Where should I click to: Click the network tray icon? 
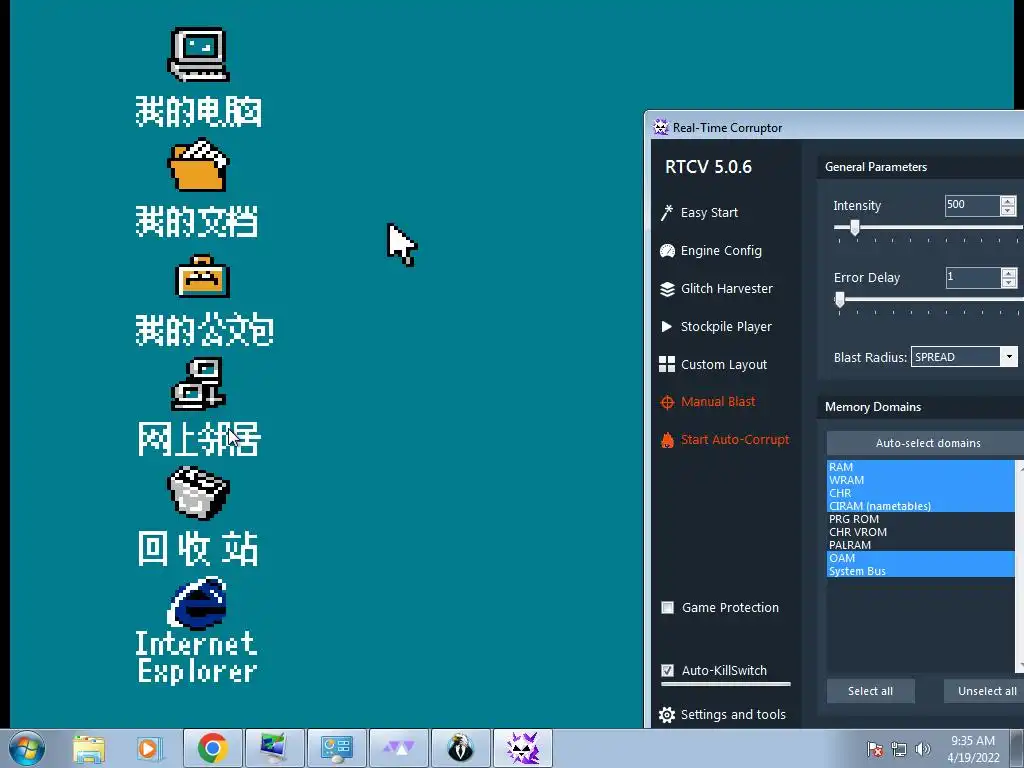(899, 749)
